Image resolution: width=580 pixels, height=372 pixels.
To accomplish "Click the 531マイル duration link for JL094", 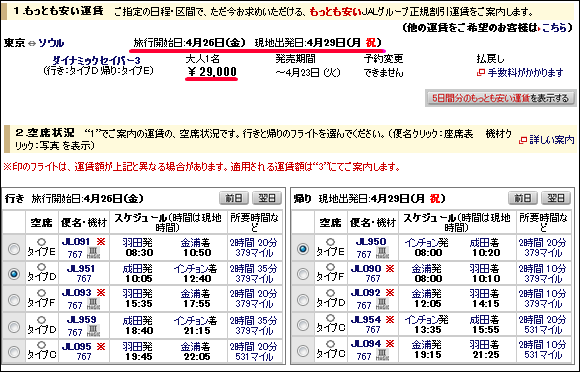I will point(543,355).
